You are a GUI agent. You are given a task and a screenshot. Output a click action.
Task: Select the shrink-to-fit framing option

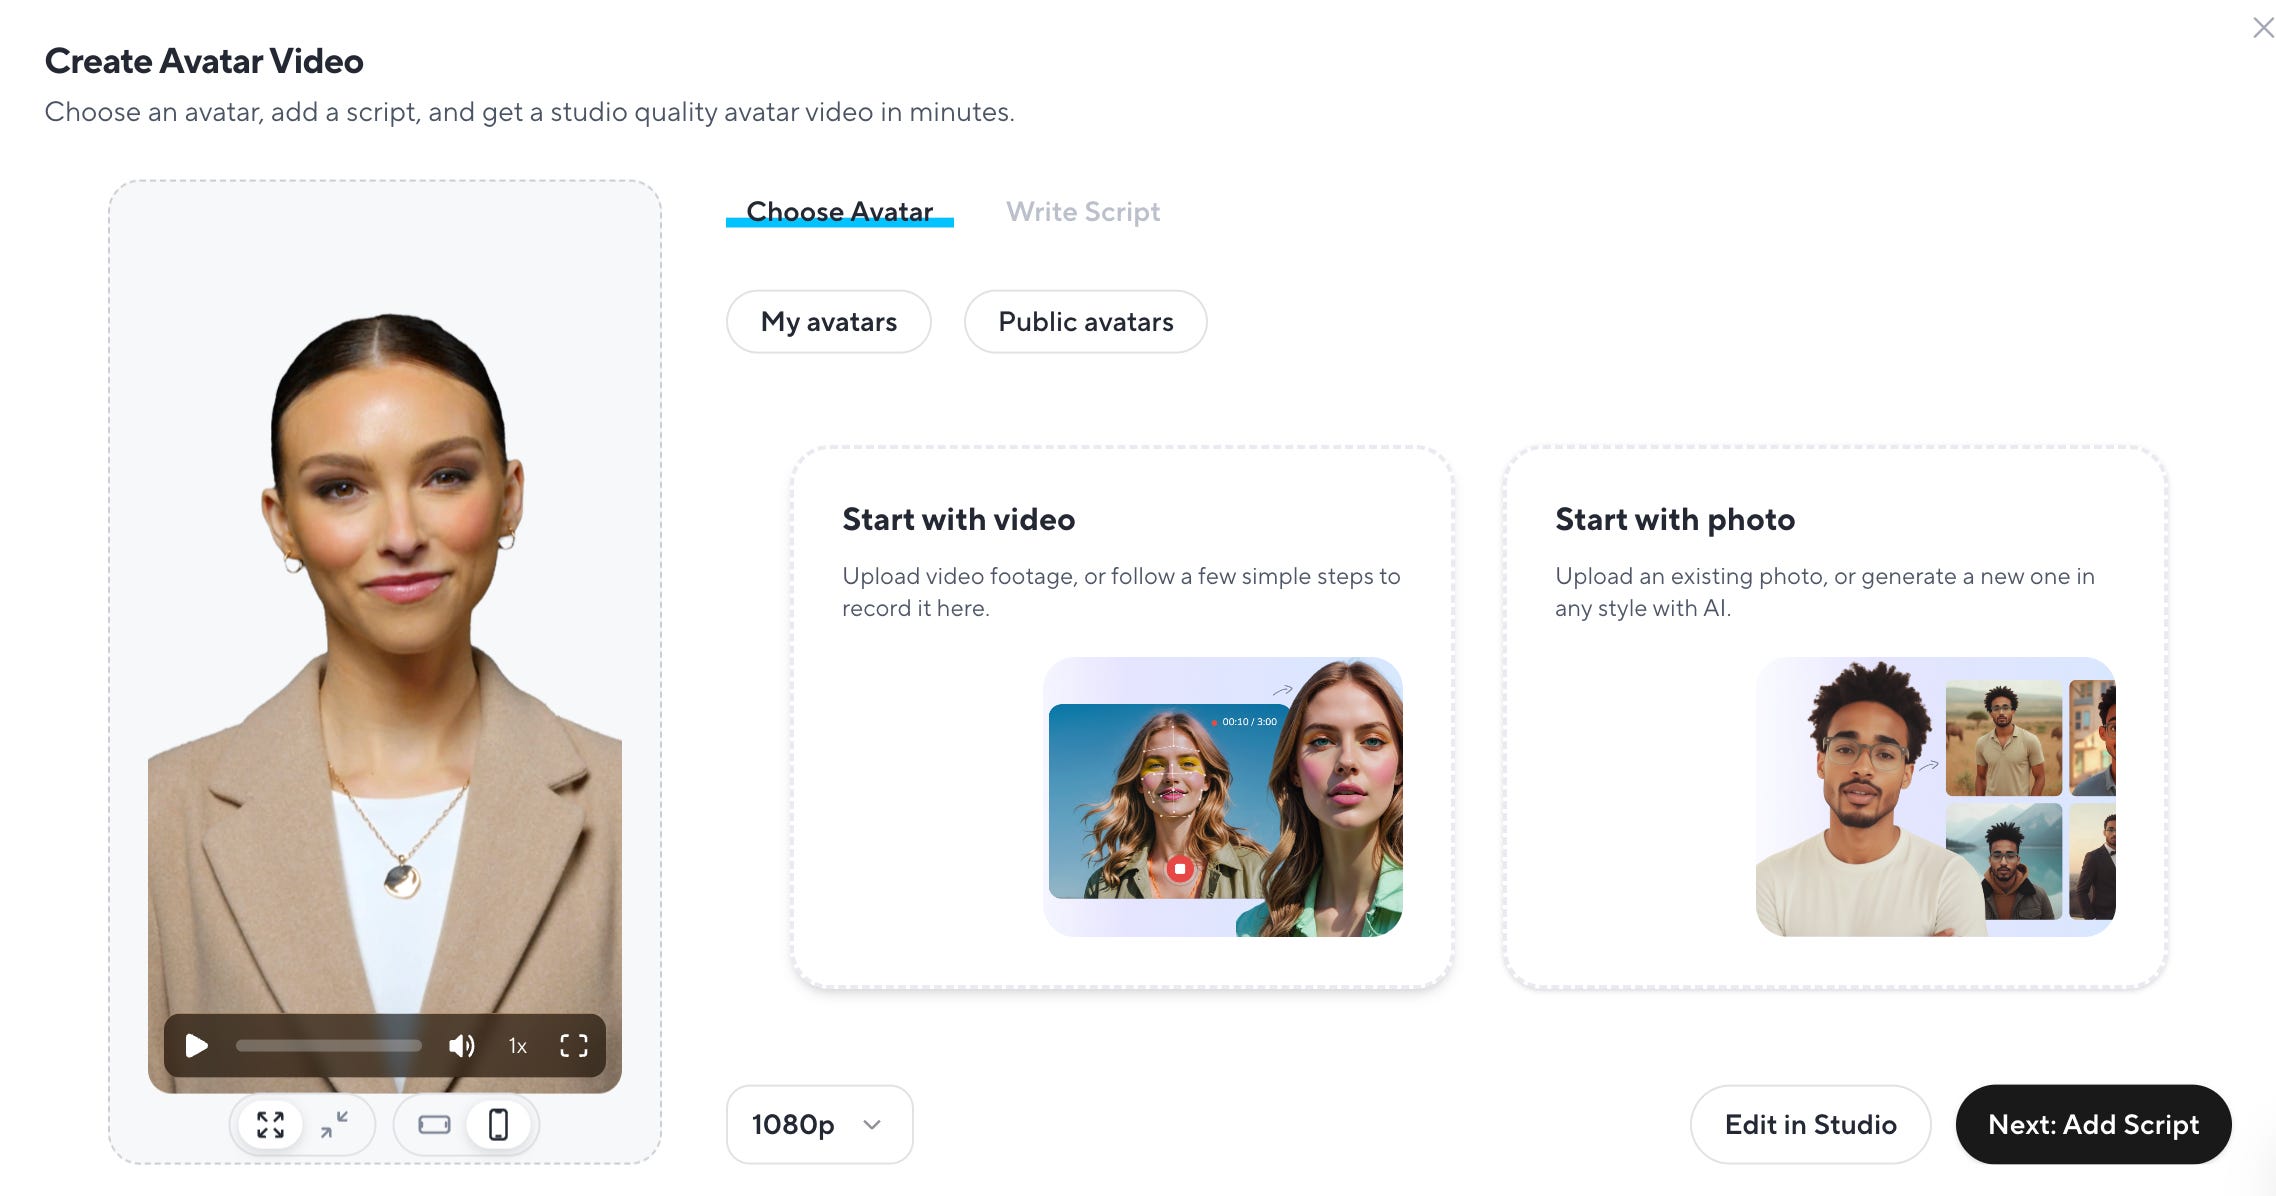click(x=335, y=1125)
